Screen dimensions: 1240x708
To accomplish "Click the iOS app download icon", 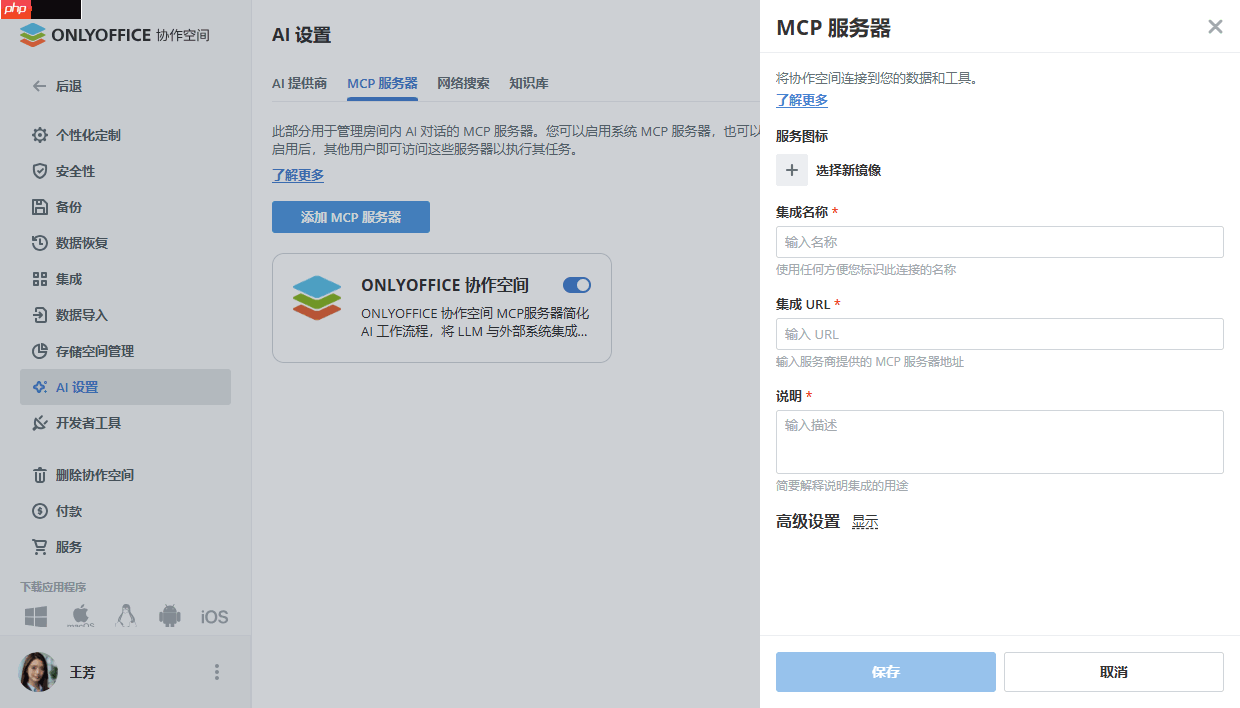I will pyautogui.click(x=213, y=617).
